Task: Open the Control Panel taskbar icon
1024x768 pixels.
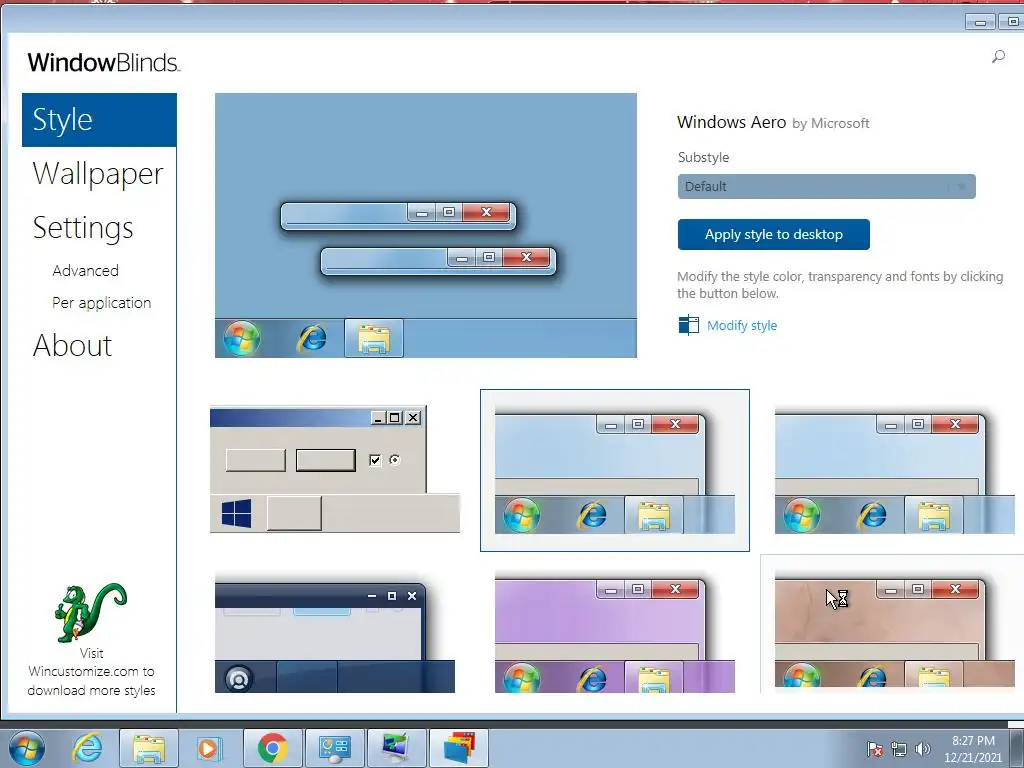Action: click(x=334, y=748)
